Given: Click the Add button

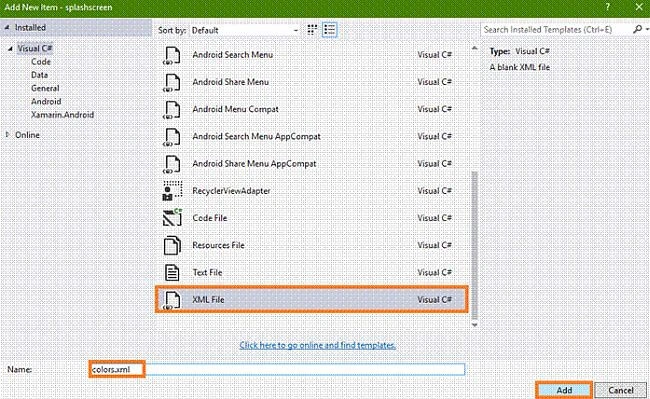Looking at the screenshot, I should point(564,390).
